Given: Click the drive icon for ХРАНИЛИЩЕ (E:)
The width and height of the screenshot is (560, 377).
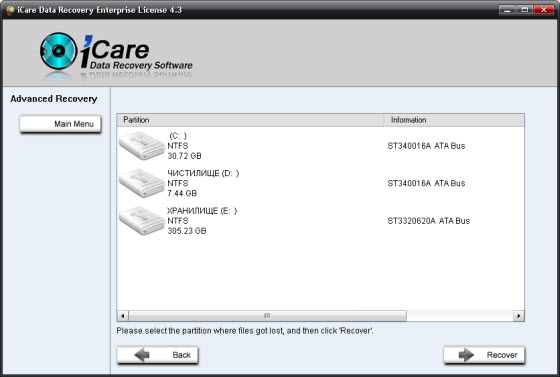Looking at the screenshot, I should (142, 220).
